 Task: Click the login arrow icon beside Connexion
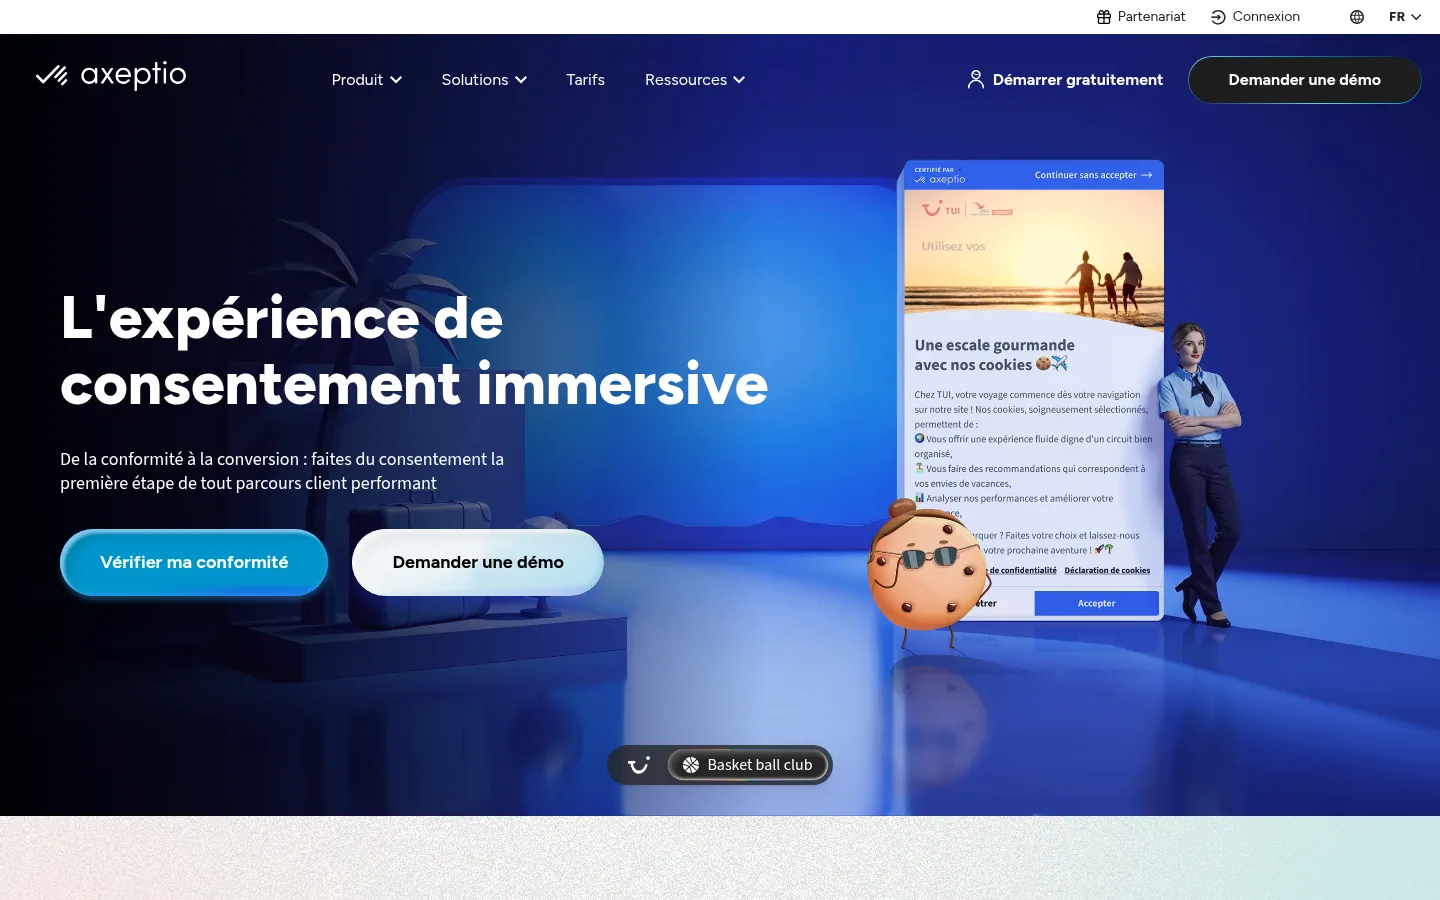pos(1218,17)
